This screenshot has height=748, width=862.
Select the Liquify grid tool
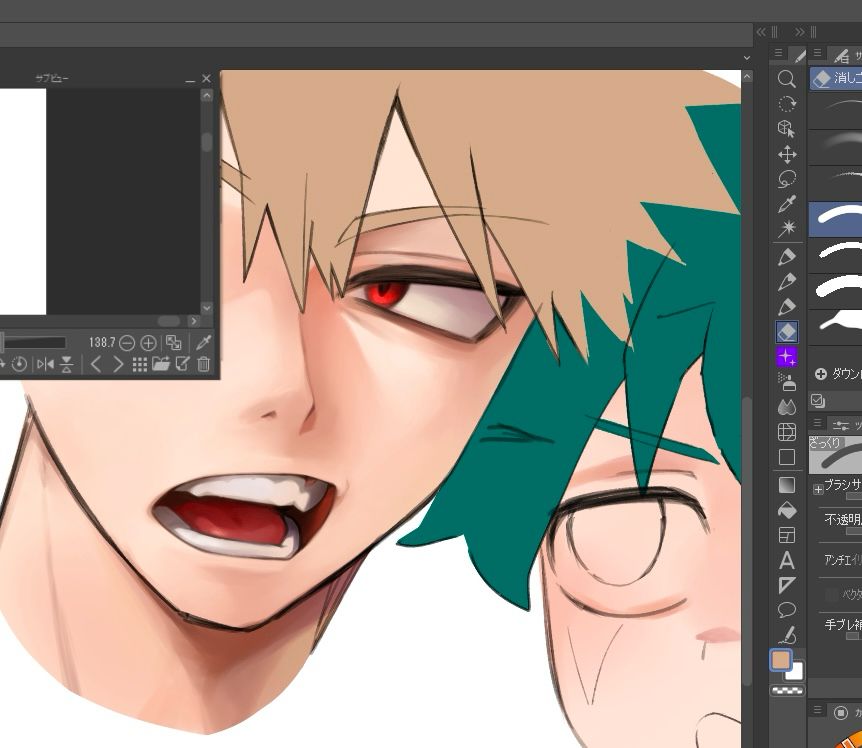coord(787,432)
